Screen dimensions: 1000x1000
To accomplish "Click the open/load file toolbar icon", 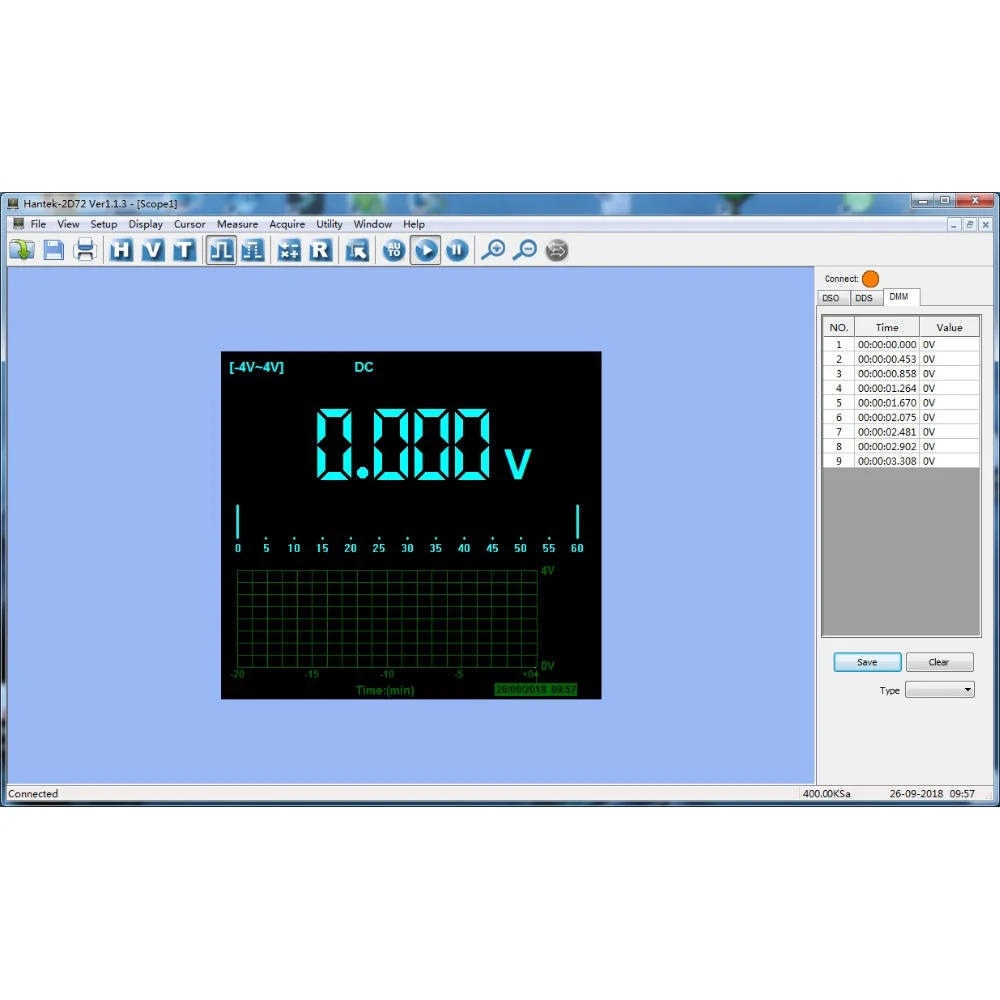I will [23, 249].
